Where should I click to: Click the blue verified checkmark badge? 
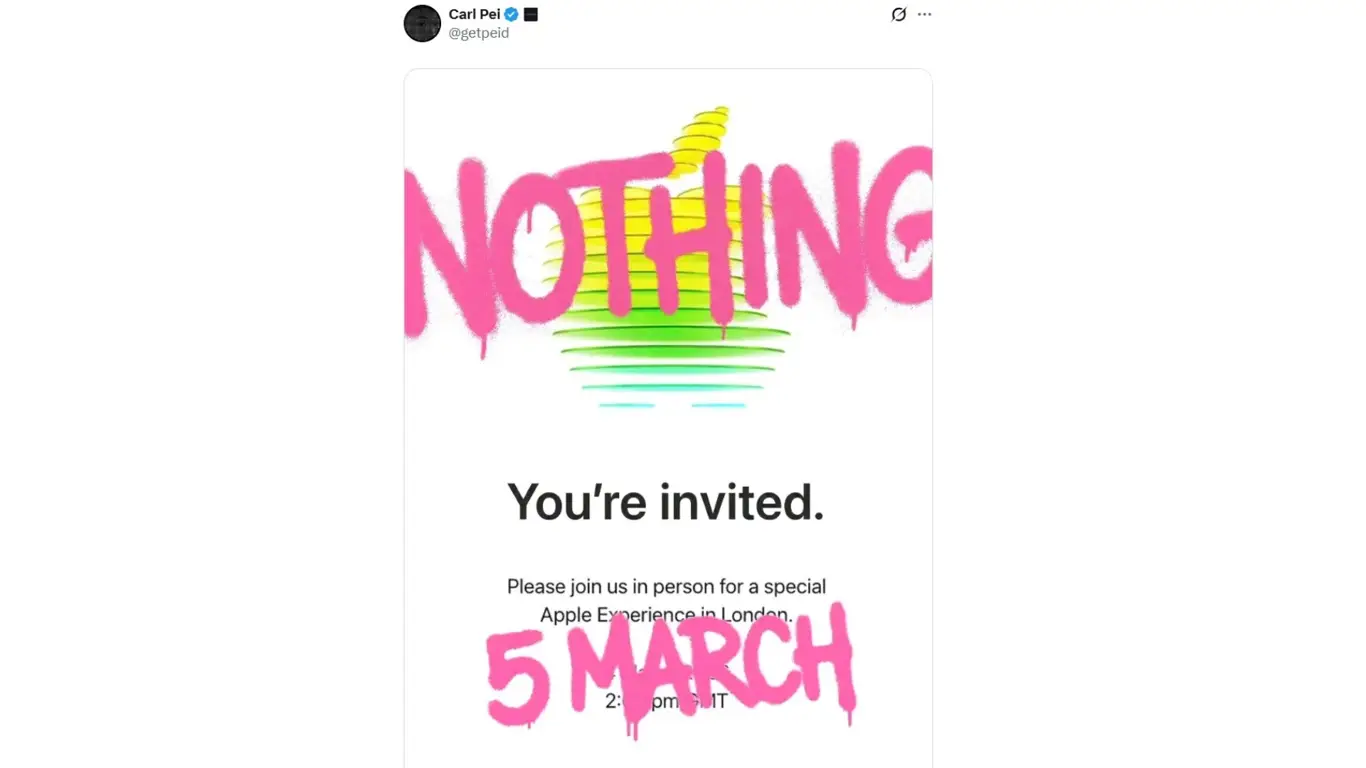pyautogui.click(x=511, y=14)
